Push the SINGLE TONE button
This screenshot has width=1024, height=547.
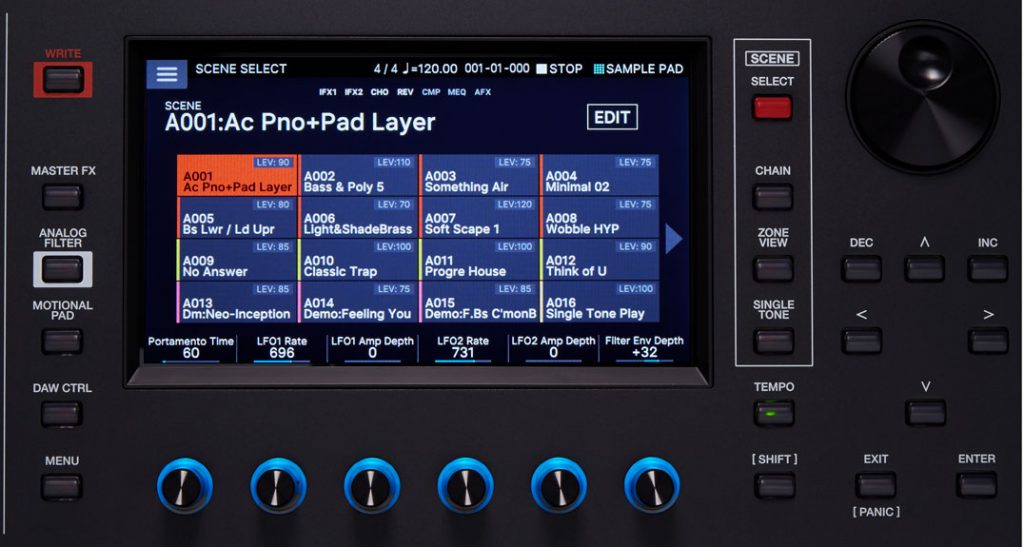click(x=773, y=341)
